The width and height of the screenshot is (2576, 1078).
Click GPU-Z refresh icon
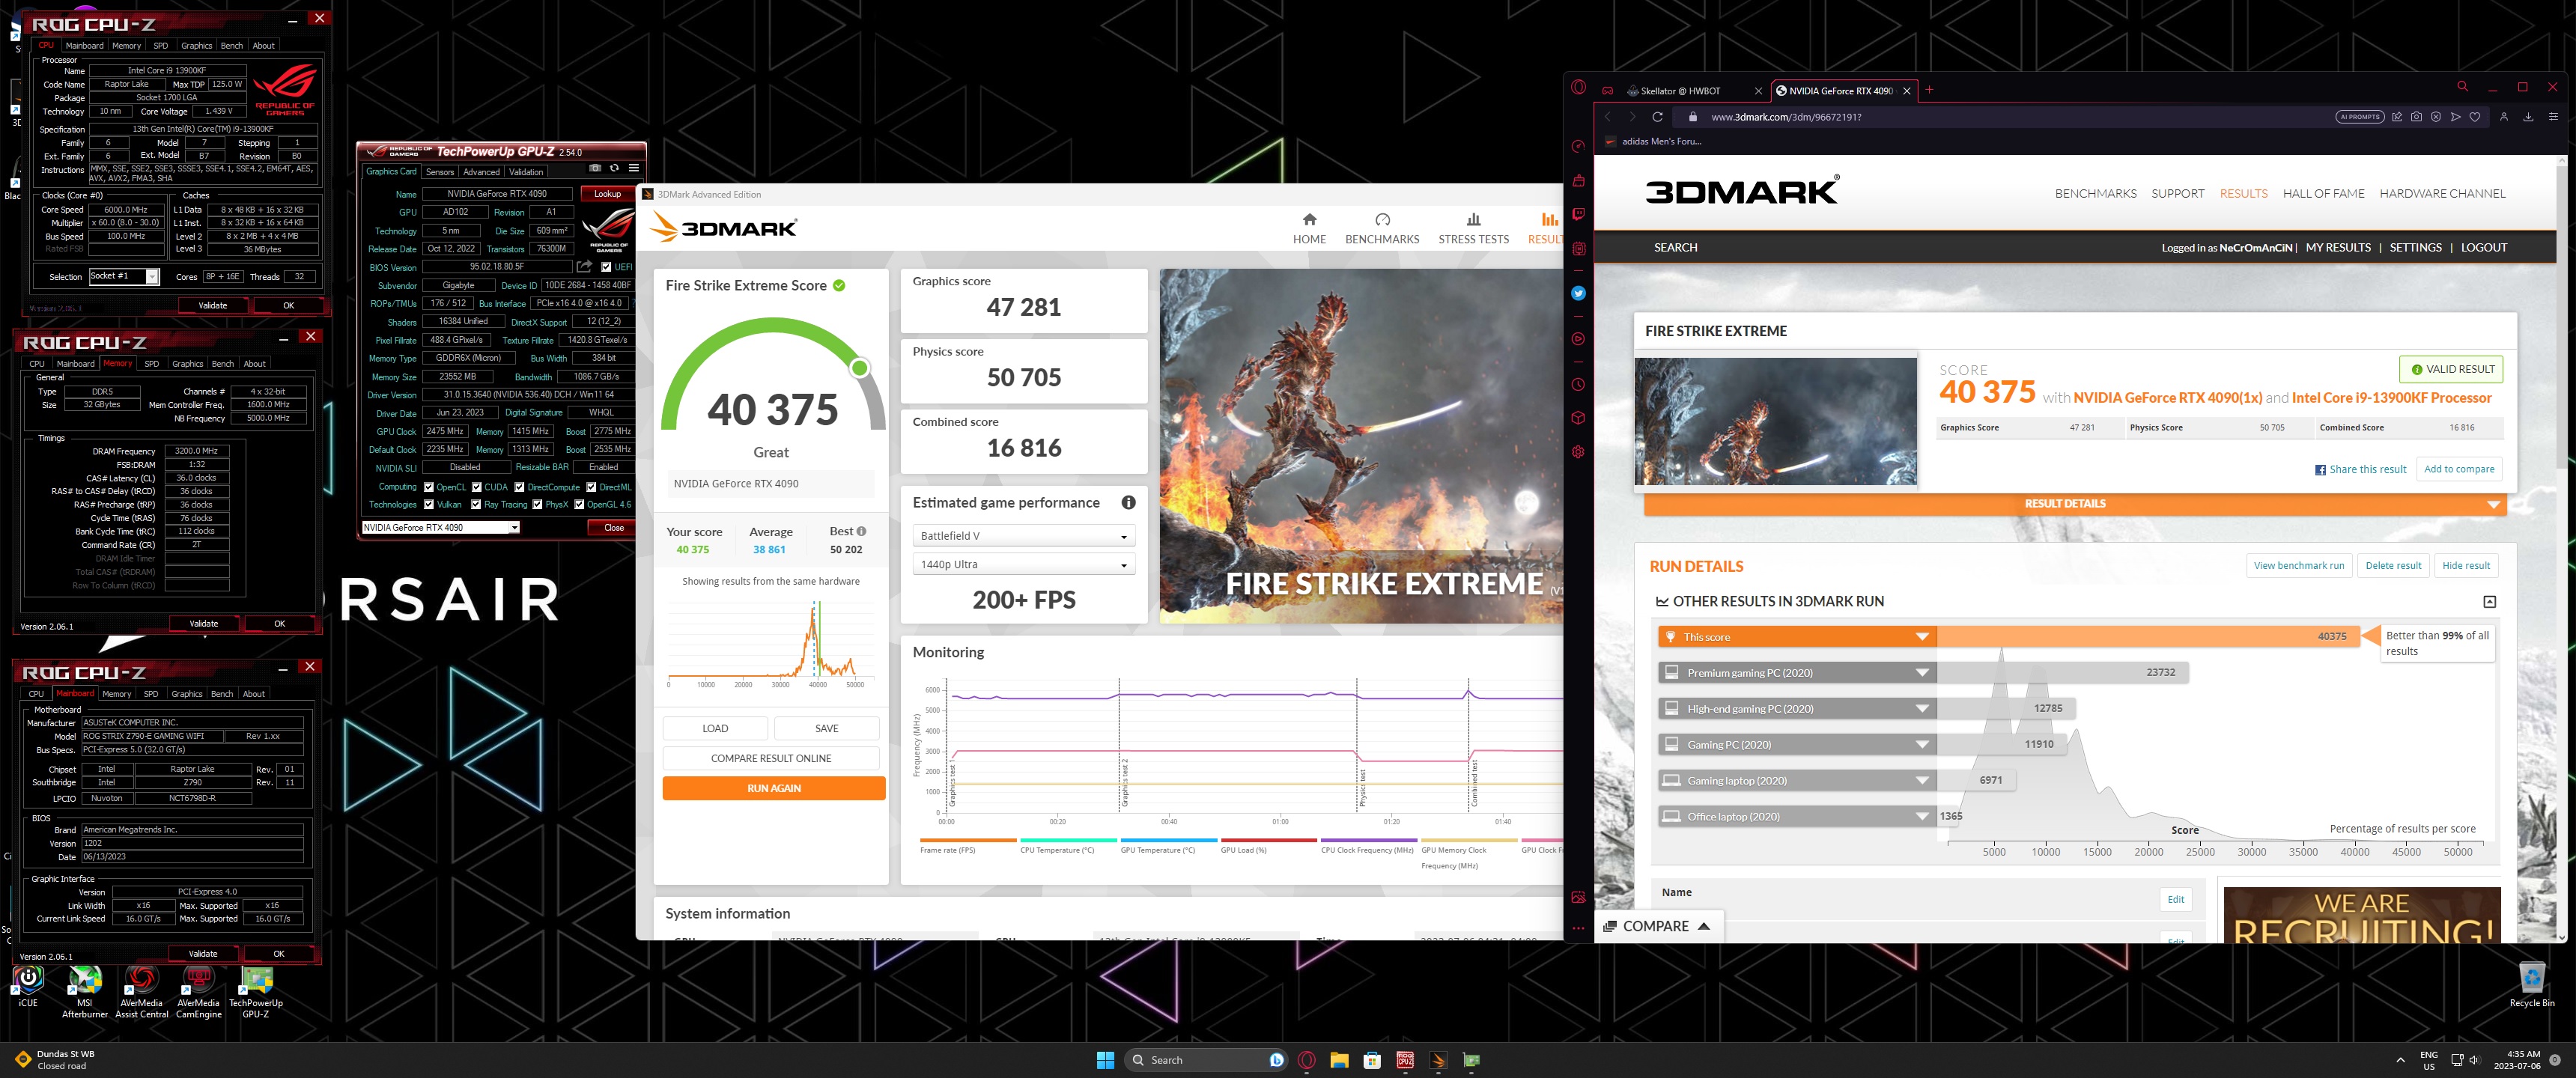click(x=614, y=168)
